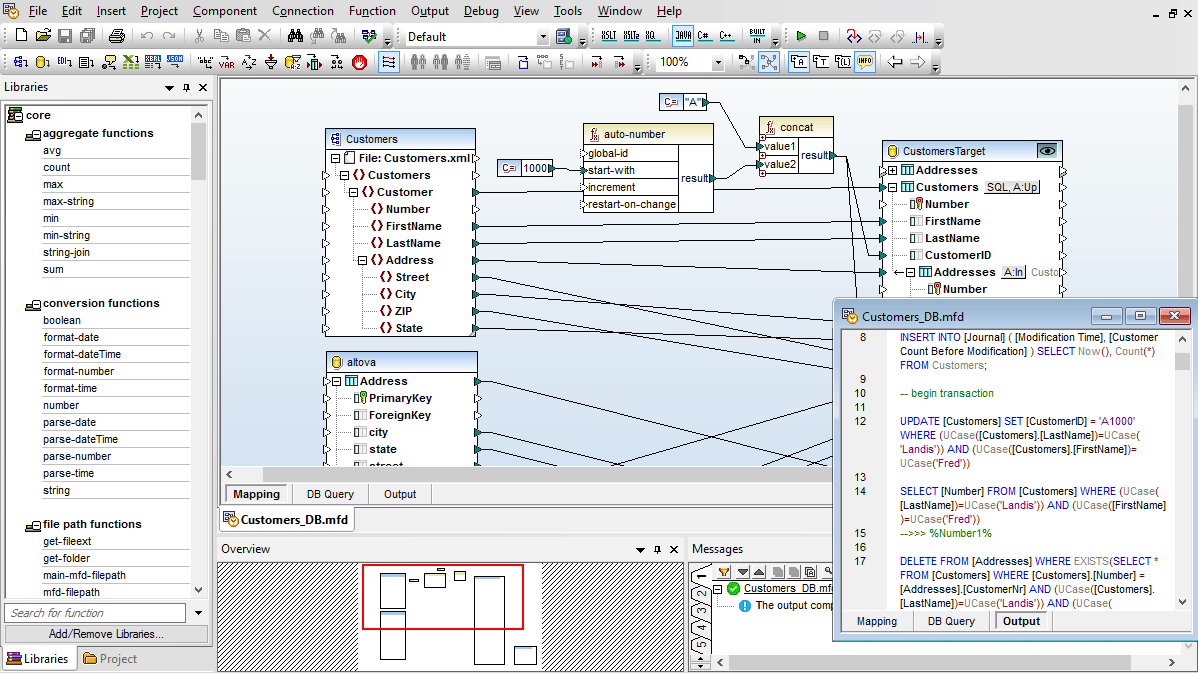1198x673 pixels.
Task: Click the Find binoculars icon
Action: point(296,36)
